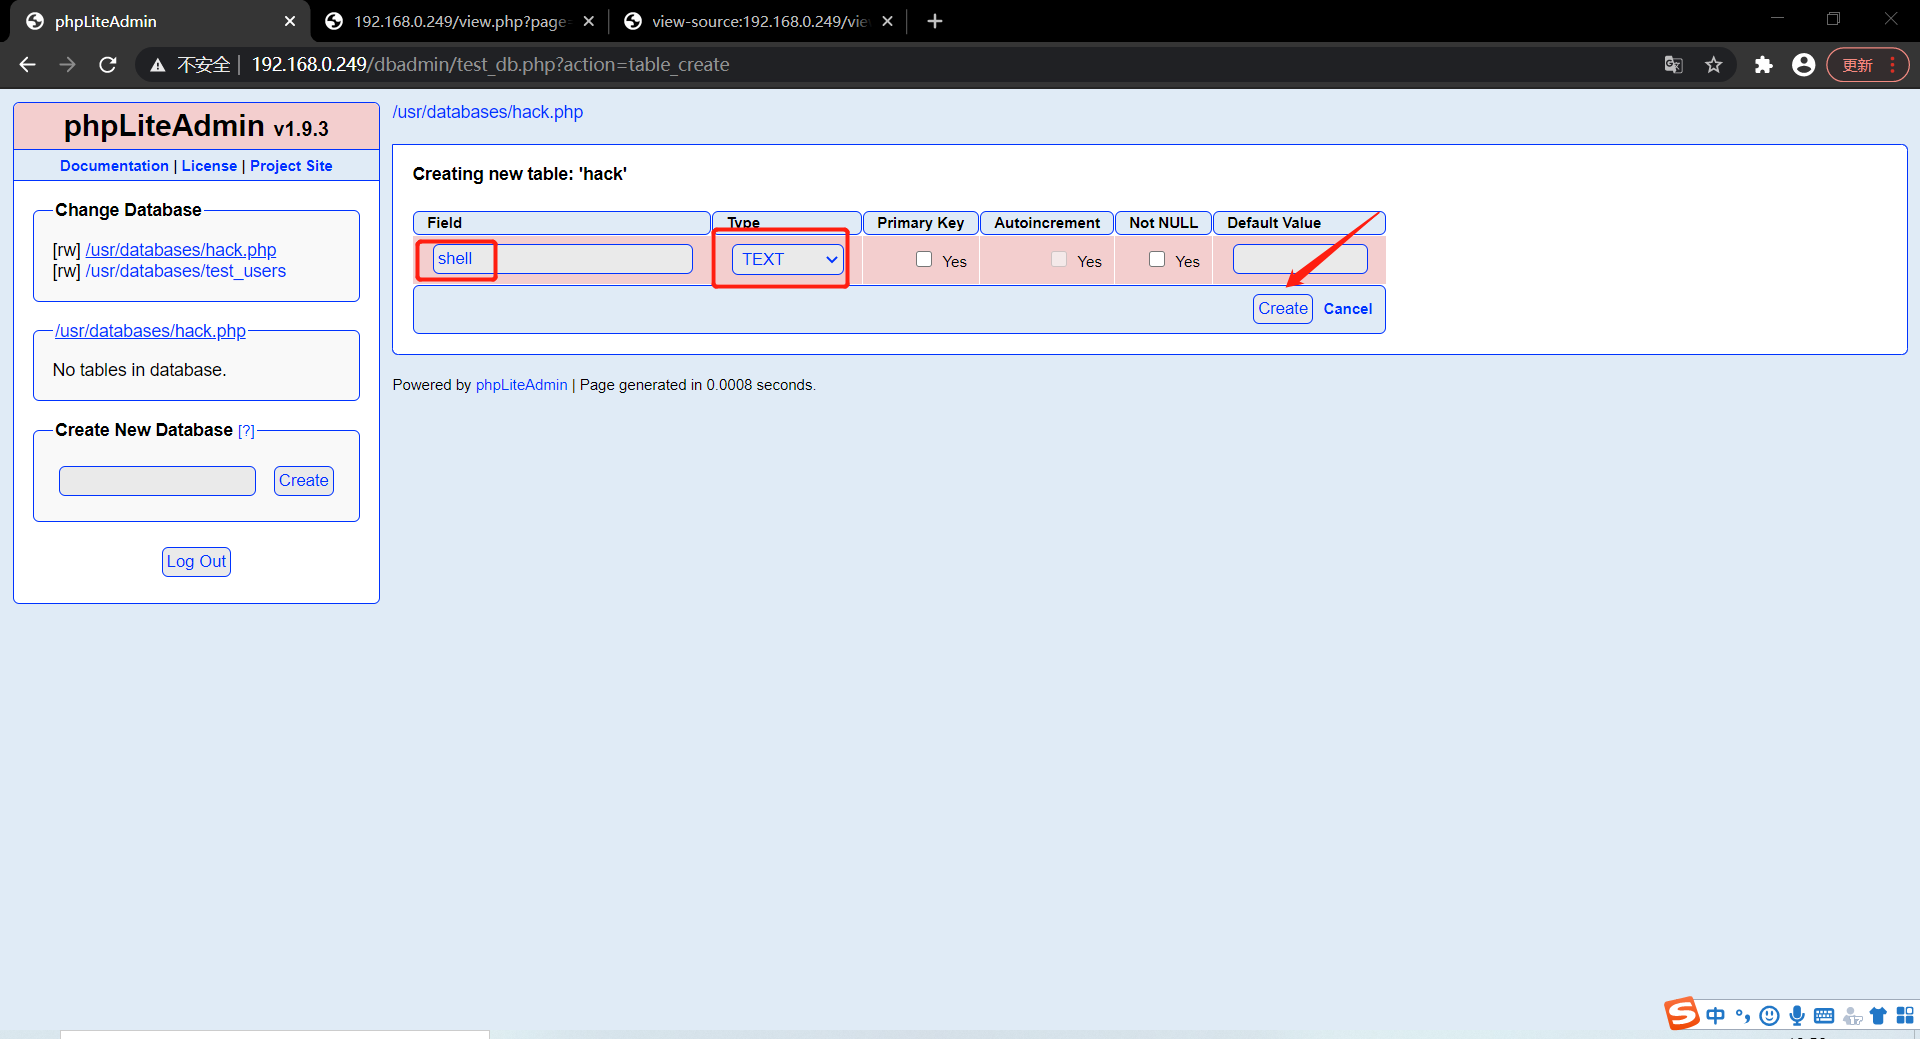Screen dimensions: 1920x1039
Task: Click the IME microphone voice input icon
Action: coord(1797,1016)
